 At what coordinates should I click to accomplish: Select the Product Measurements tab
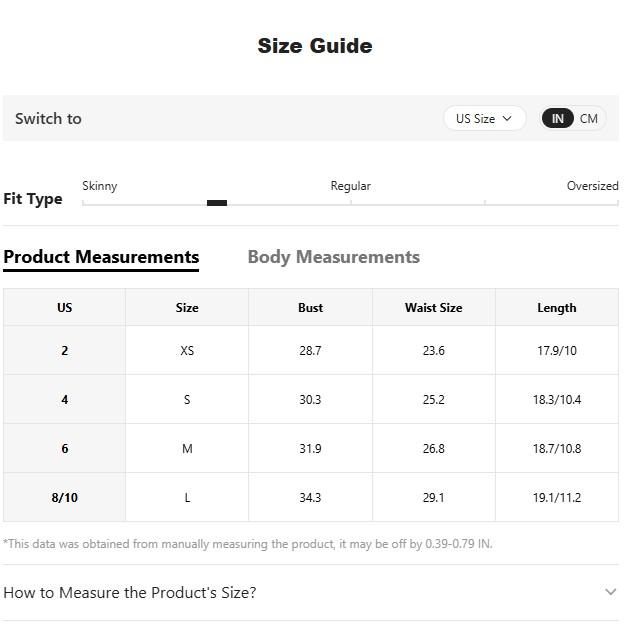coord(101,257)
